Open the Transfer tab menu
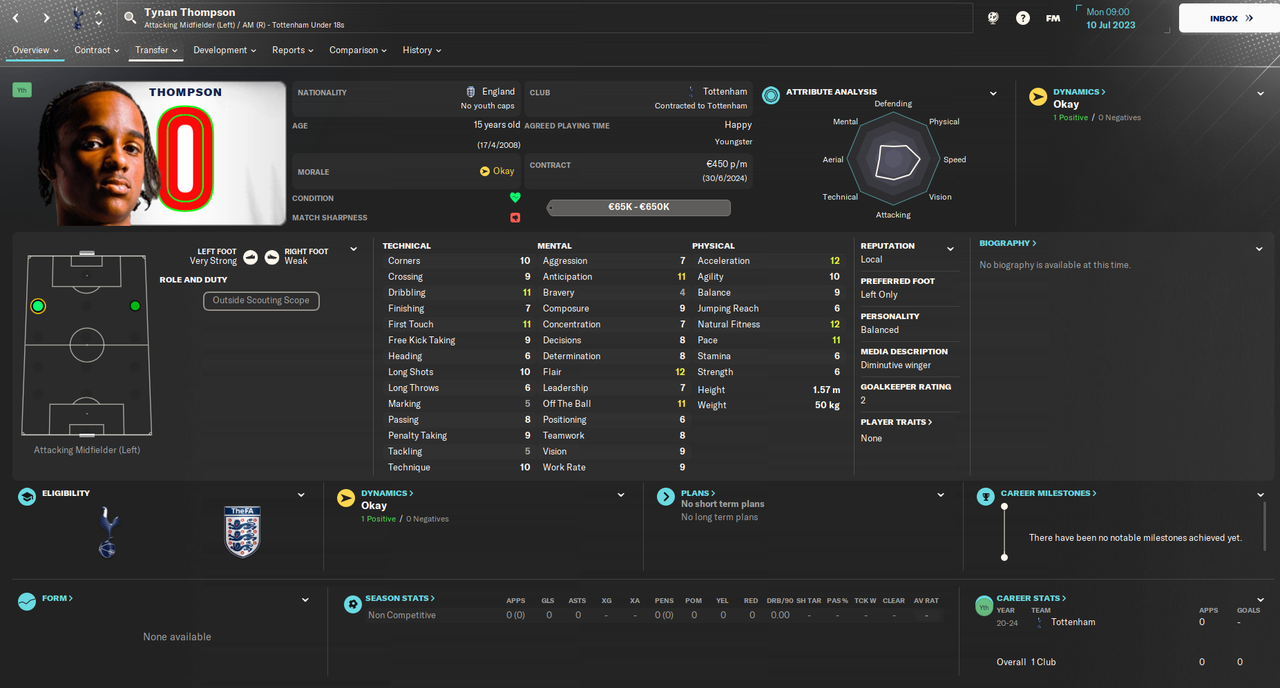The width and height of the screenshot is (1280, 688). pos(157,50)
